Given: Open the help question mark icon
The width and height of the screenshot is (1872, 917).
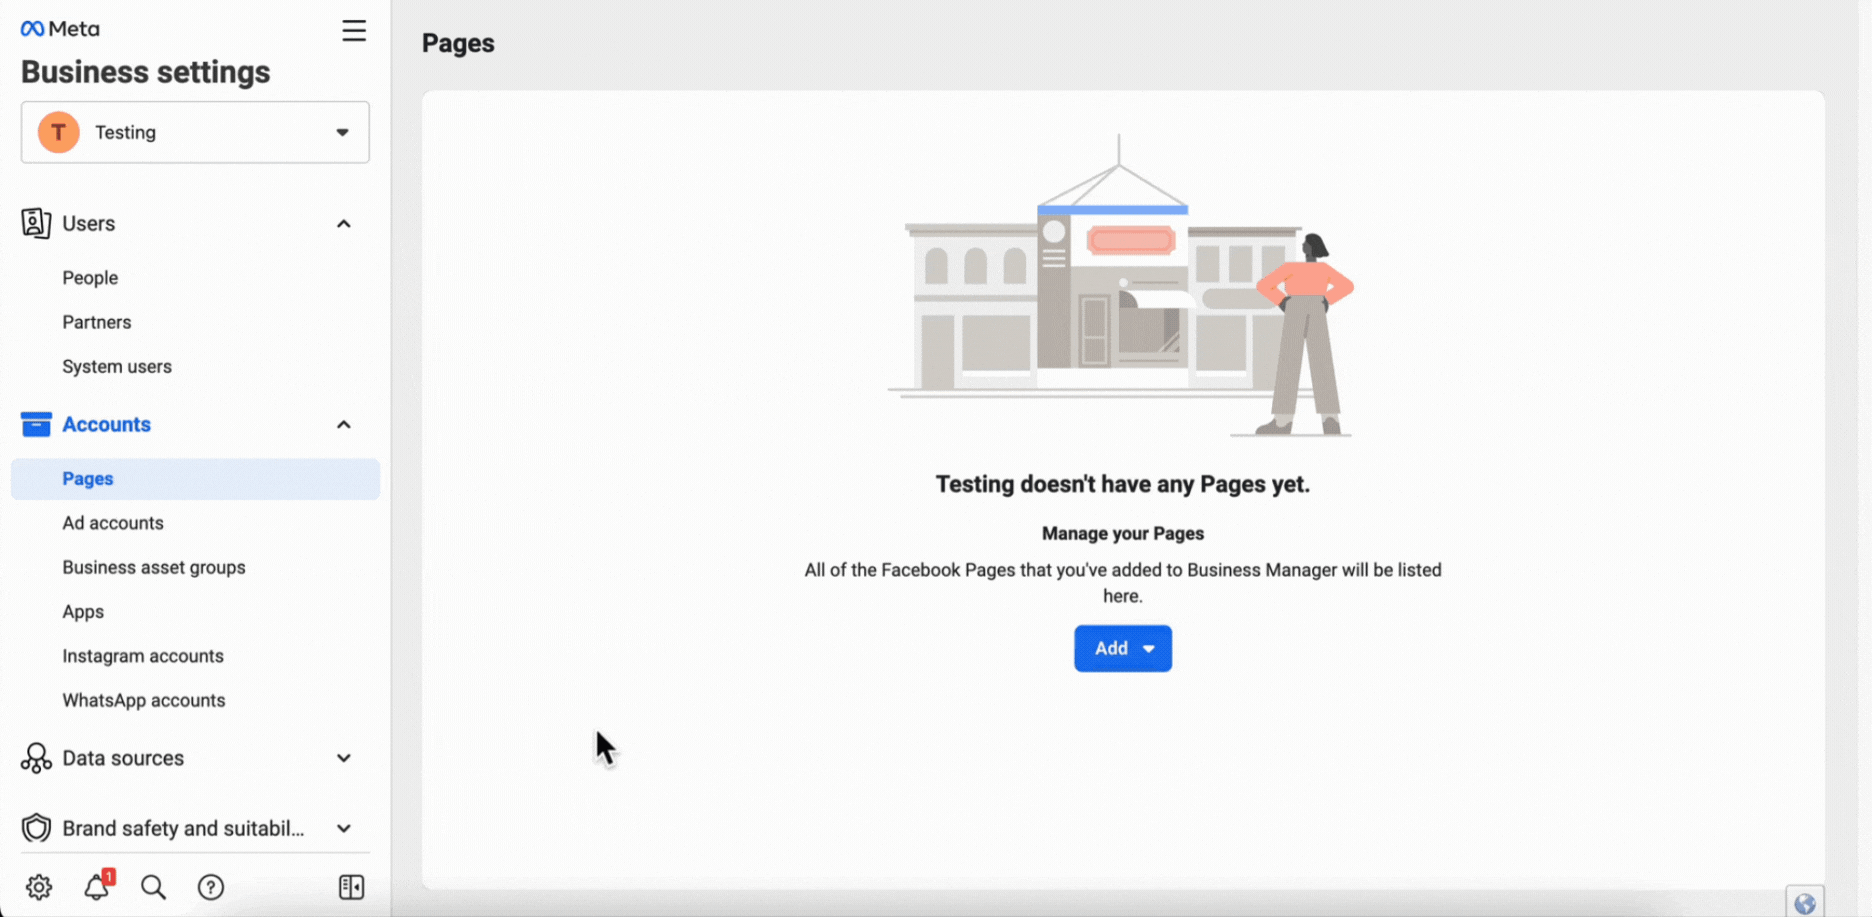Looking at the screenshot, I should pos(211,887).
